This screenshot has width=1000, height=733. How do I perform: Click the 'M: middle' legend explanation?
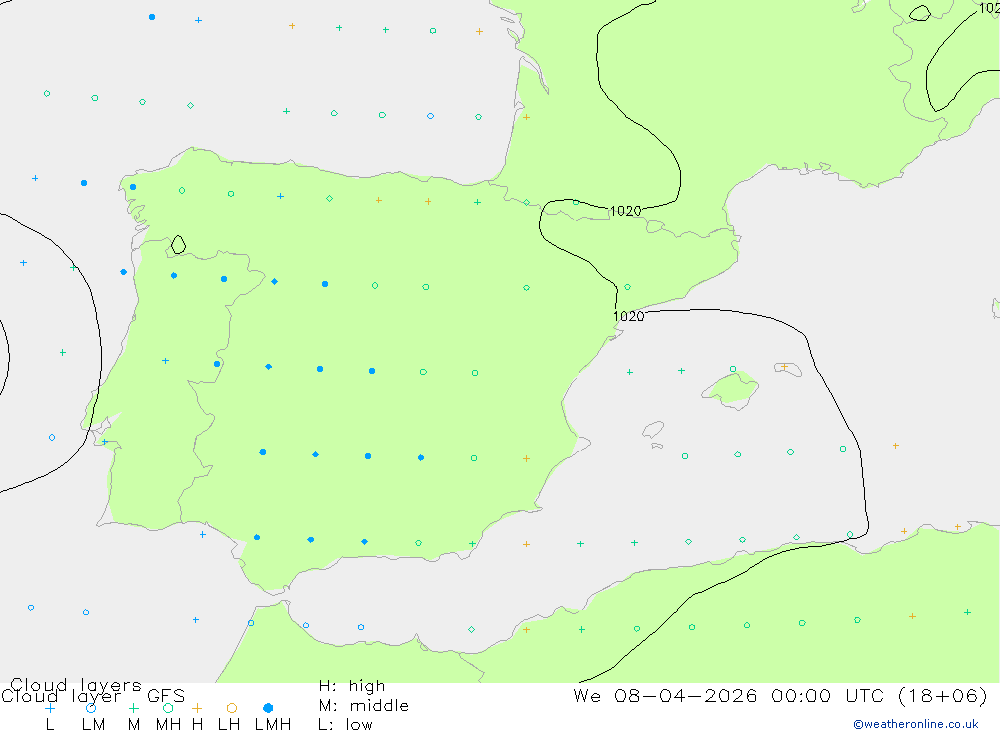coord(364,706)
